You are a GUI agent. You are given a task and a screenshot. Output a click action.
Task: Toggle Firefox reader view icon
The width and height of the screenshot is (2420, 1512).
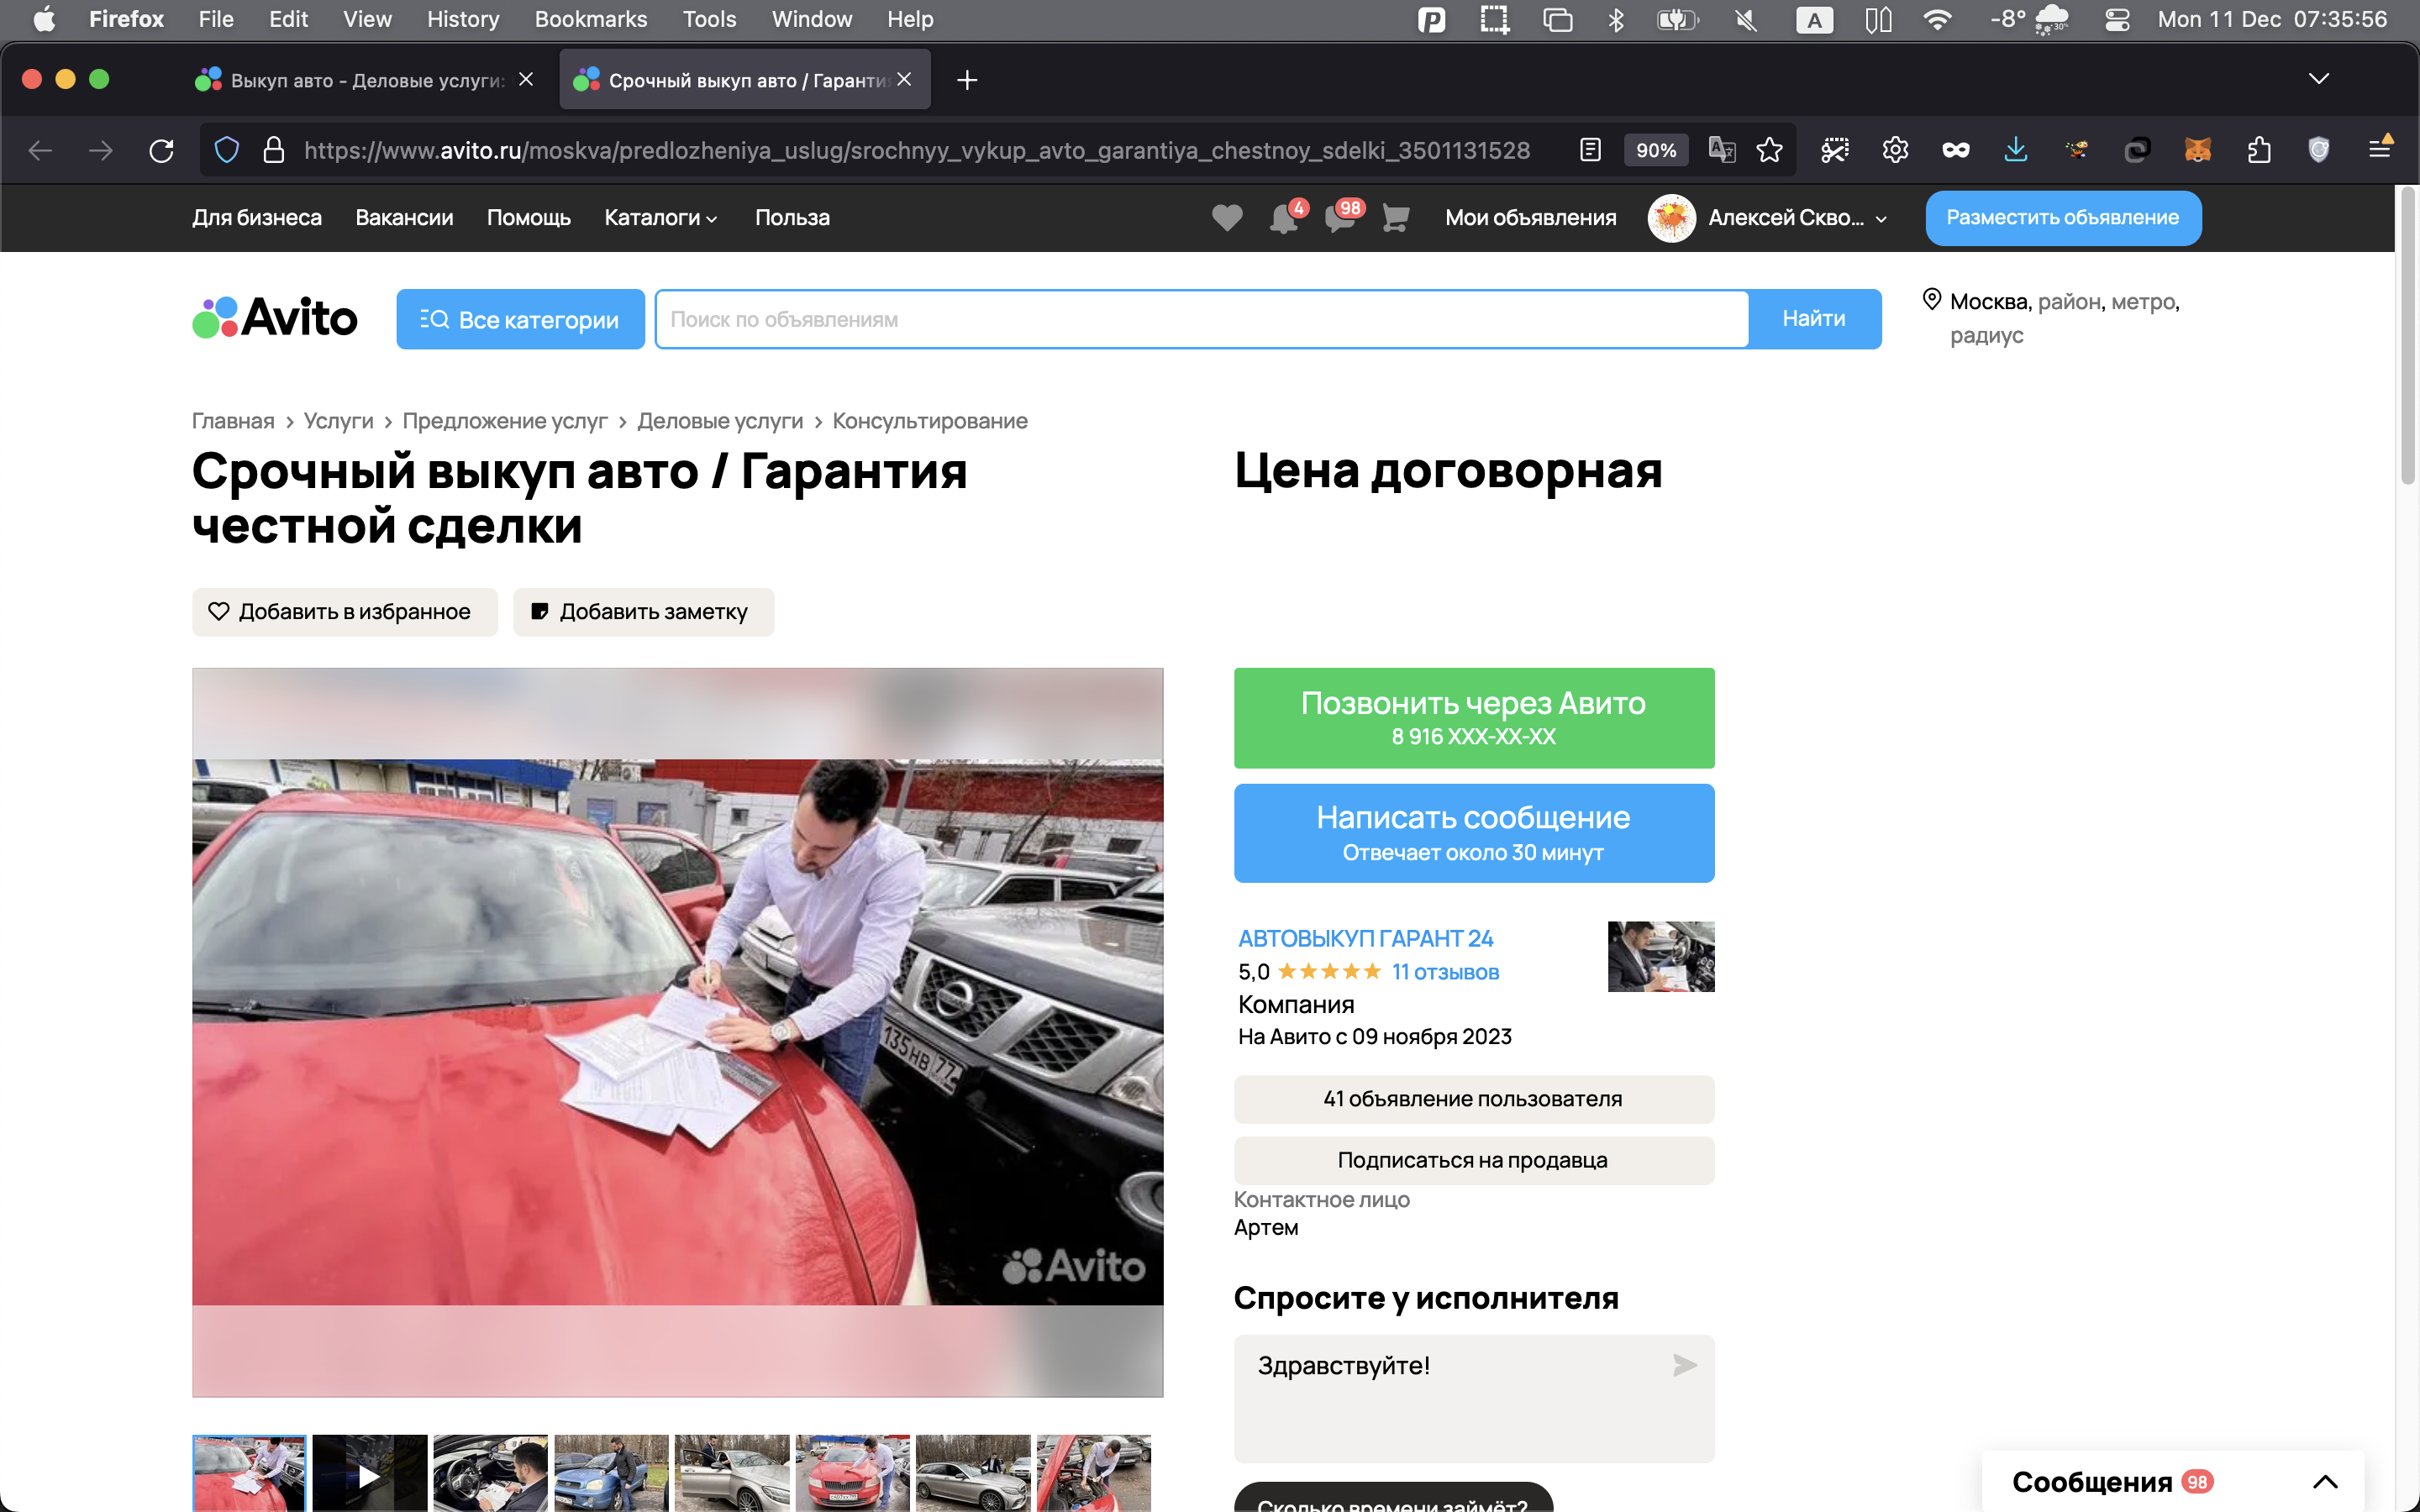click(x=1590, y=150)
